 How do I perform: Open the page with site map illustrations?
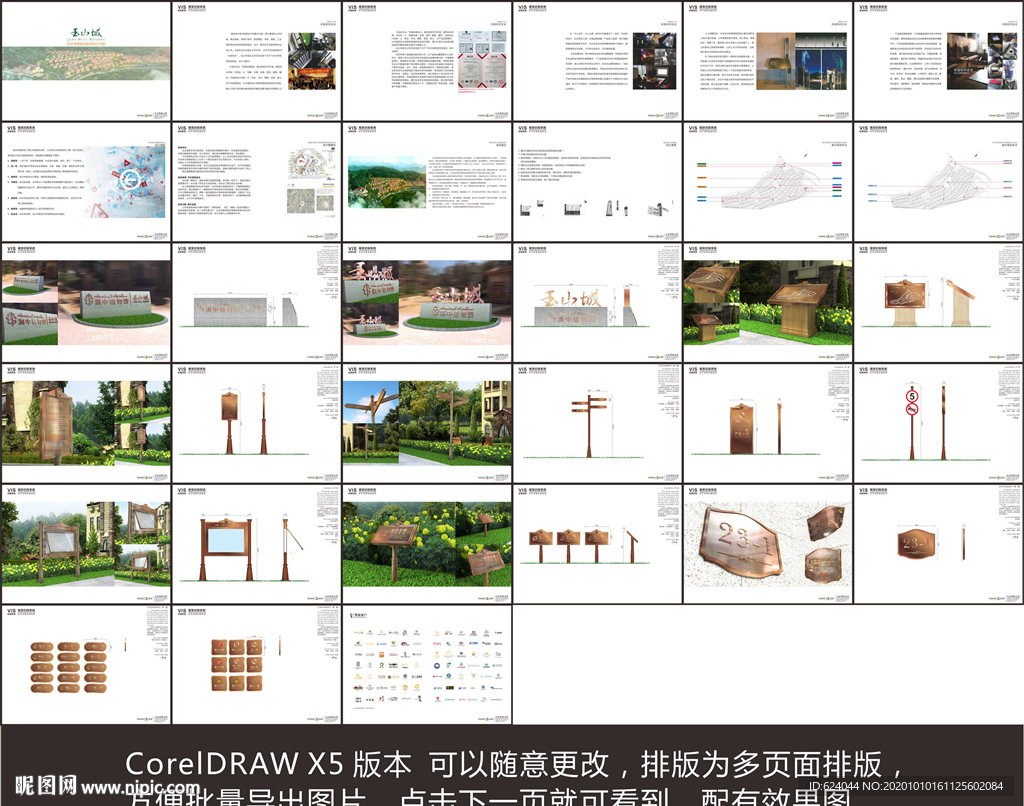(256, 182)
